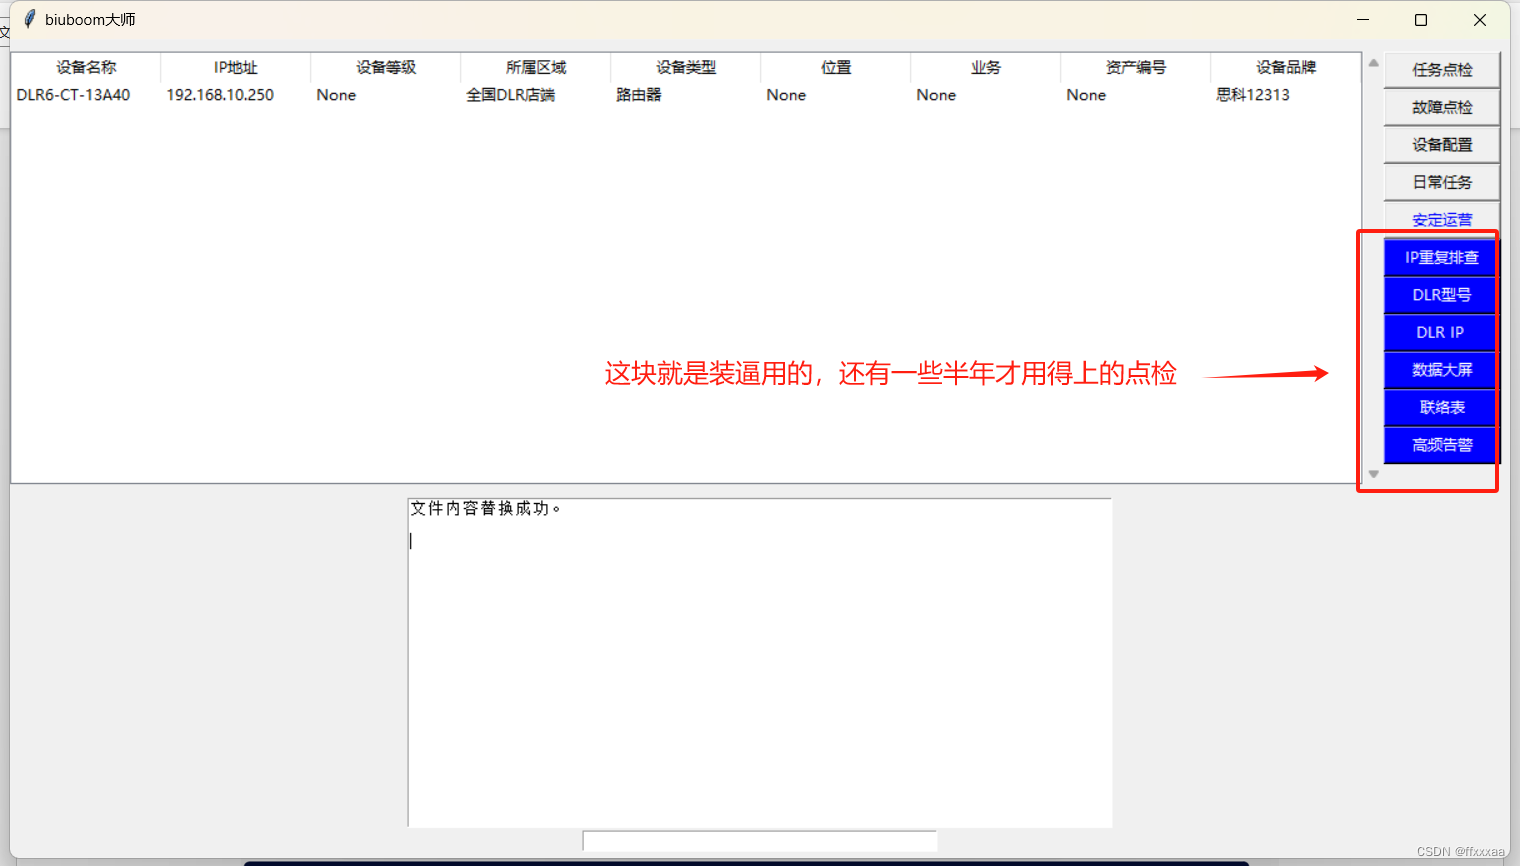1520x866 pixels.
Task: Click the 所属区域 column header
Action: coord(536,67)
